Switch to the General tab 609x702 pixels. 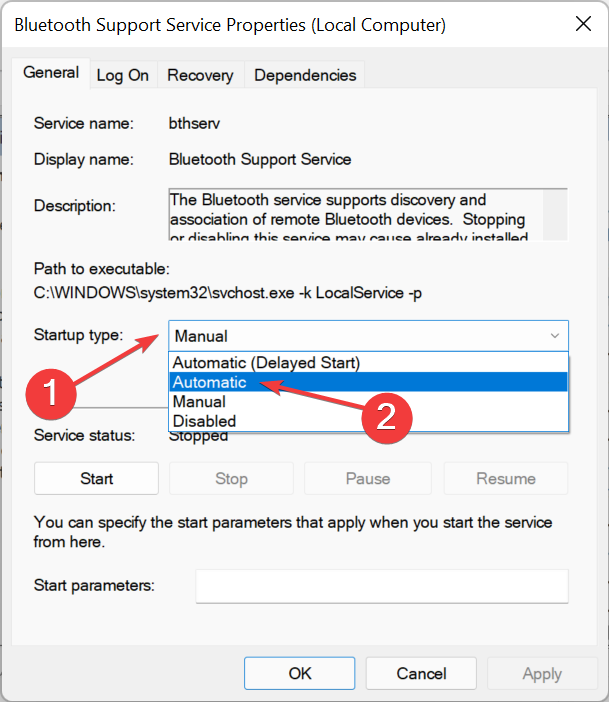[x=51, y=73]
